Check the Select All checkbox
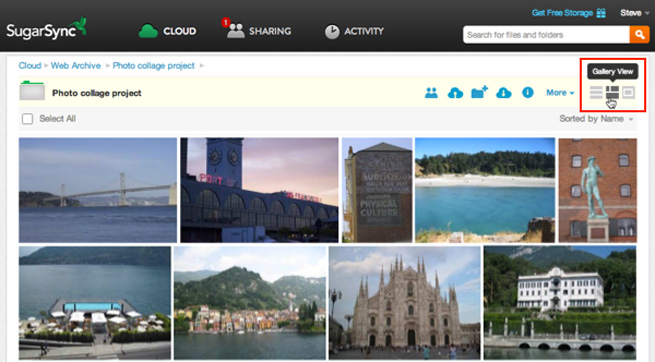 pyautogui.click(x=28, y=119)
